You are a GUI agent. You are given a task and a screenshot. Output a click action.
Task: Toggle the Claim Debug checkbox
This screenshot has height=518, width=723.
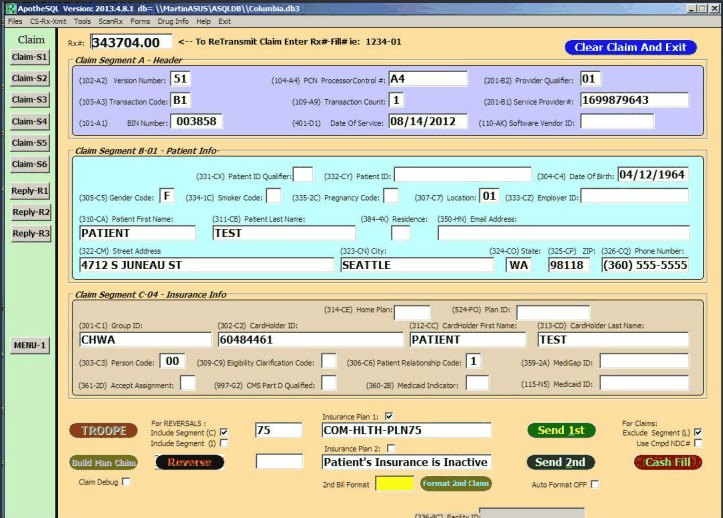coord(126,482)
